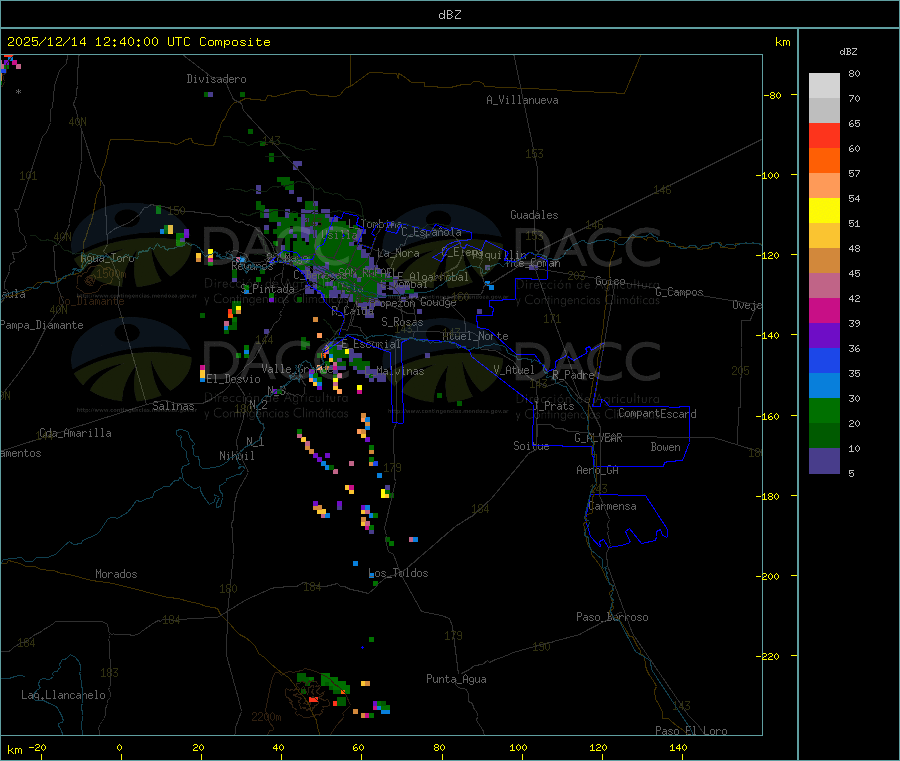Click the yellow echo cell above route 179
The height and width of the screenshot is (761, 900).
[385, 493]
